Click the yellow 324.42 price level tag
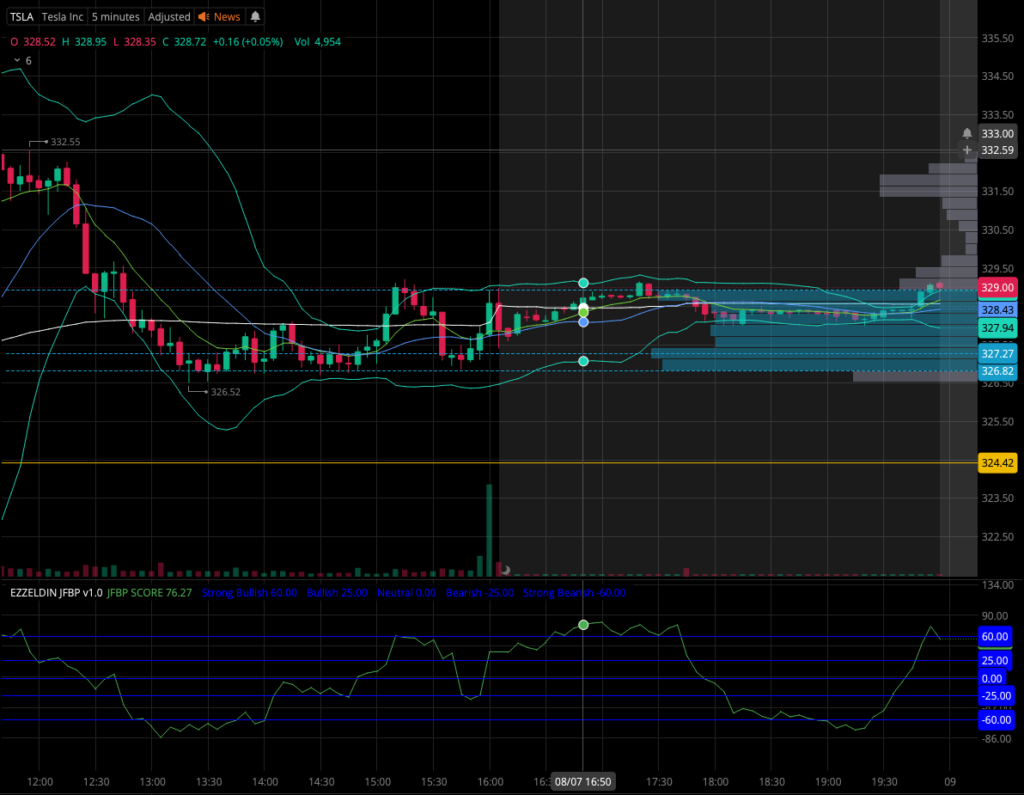Viewport: 1024px width, 795px height. pyautogui.click(x=997, y=463)
